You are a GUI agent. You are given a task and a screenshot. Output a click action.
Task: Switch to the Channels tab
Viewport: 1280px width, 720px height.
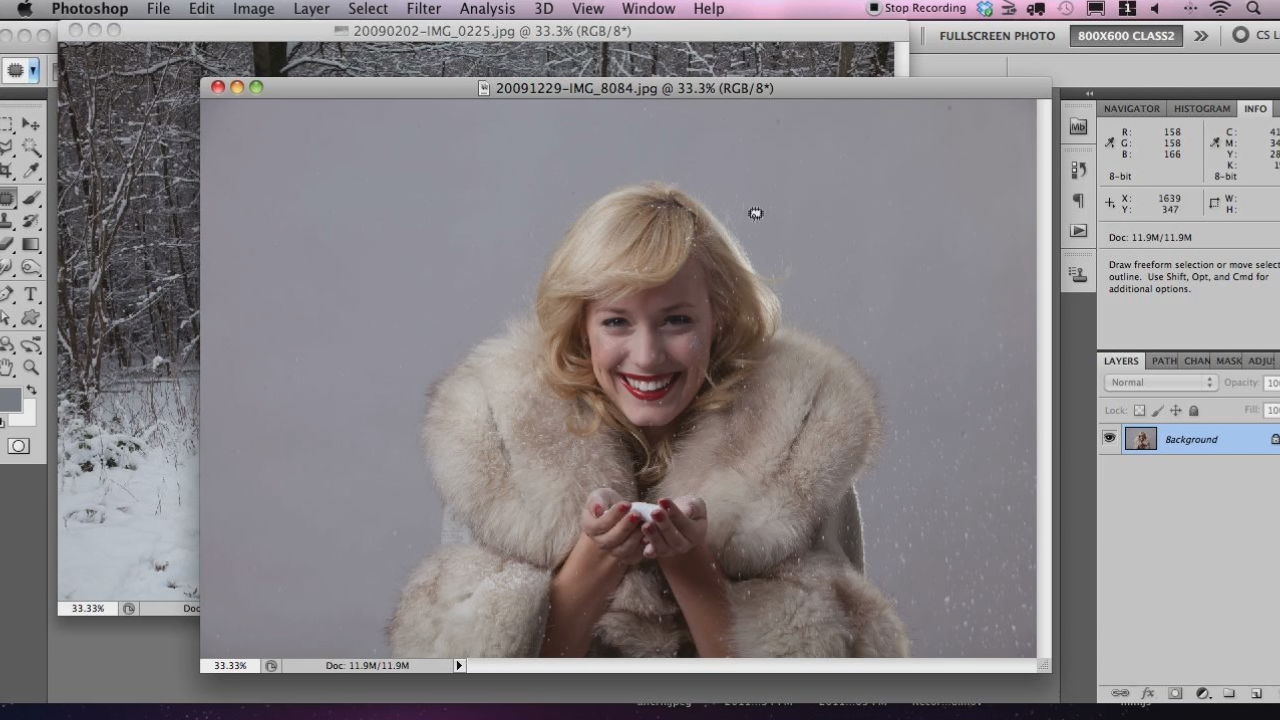pos(1197,361)
